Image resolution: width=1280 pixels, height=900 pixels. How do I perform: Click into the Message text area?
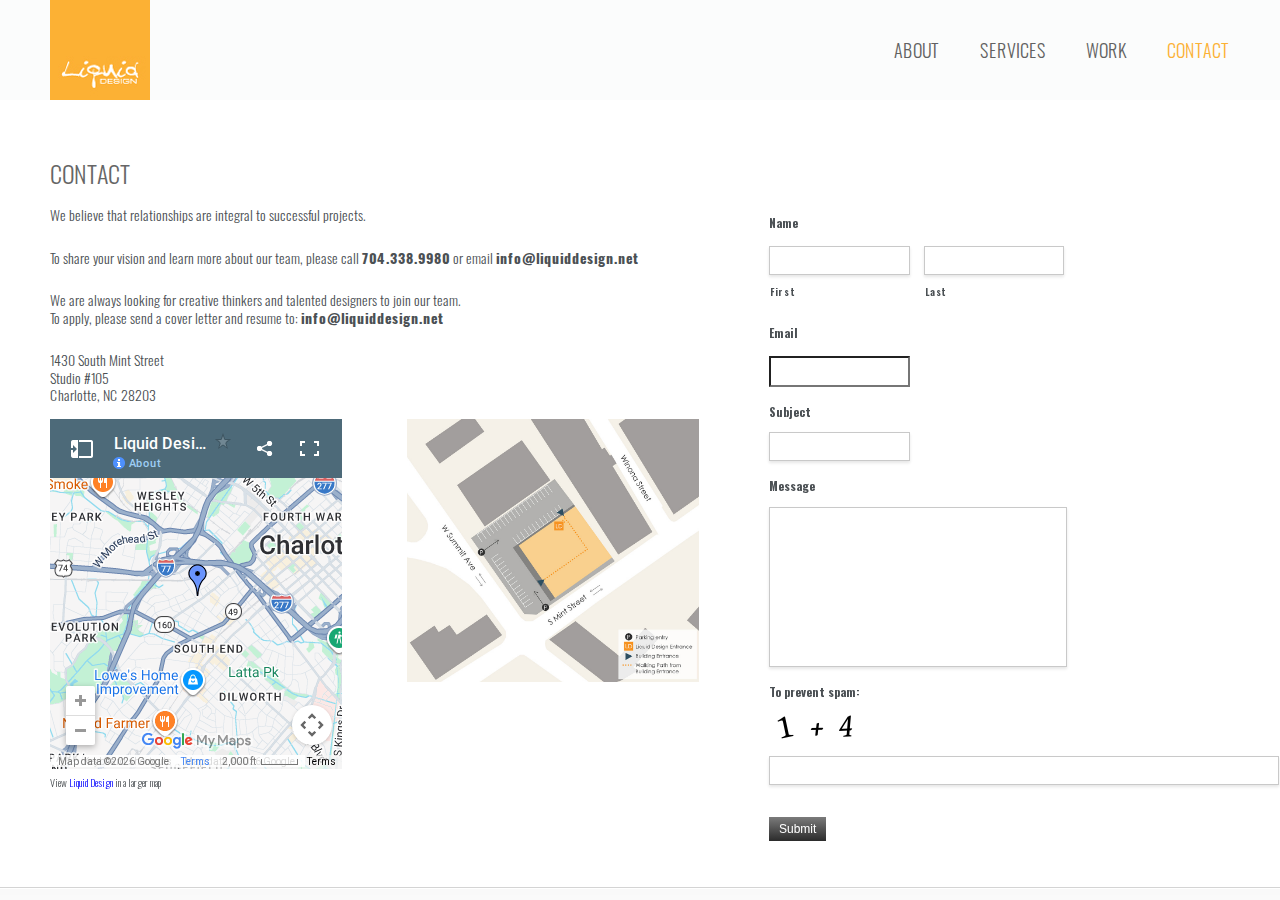[918, 587]
